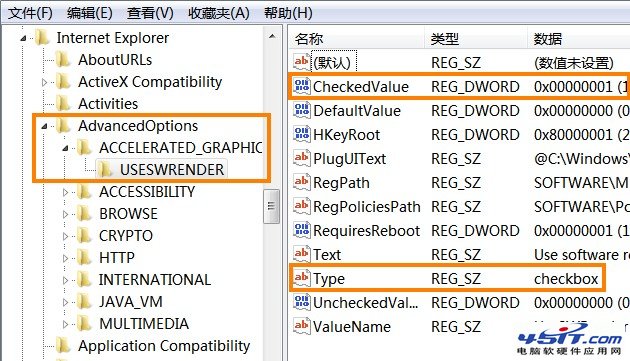The height and width of the screenshot is (361, 630).
Task: Open the 收藏夹(A) favorites menu
Action: (219, 13)
